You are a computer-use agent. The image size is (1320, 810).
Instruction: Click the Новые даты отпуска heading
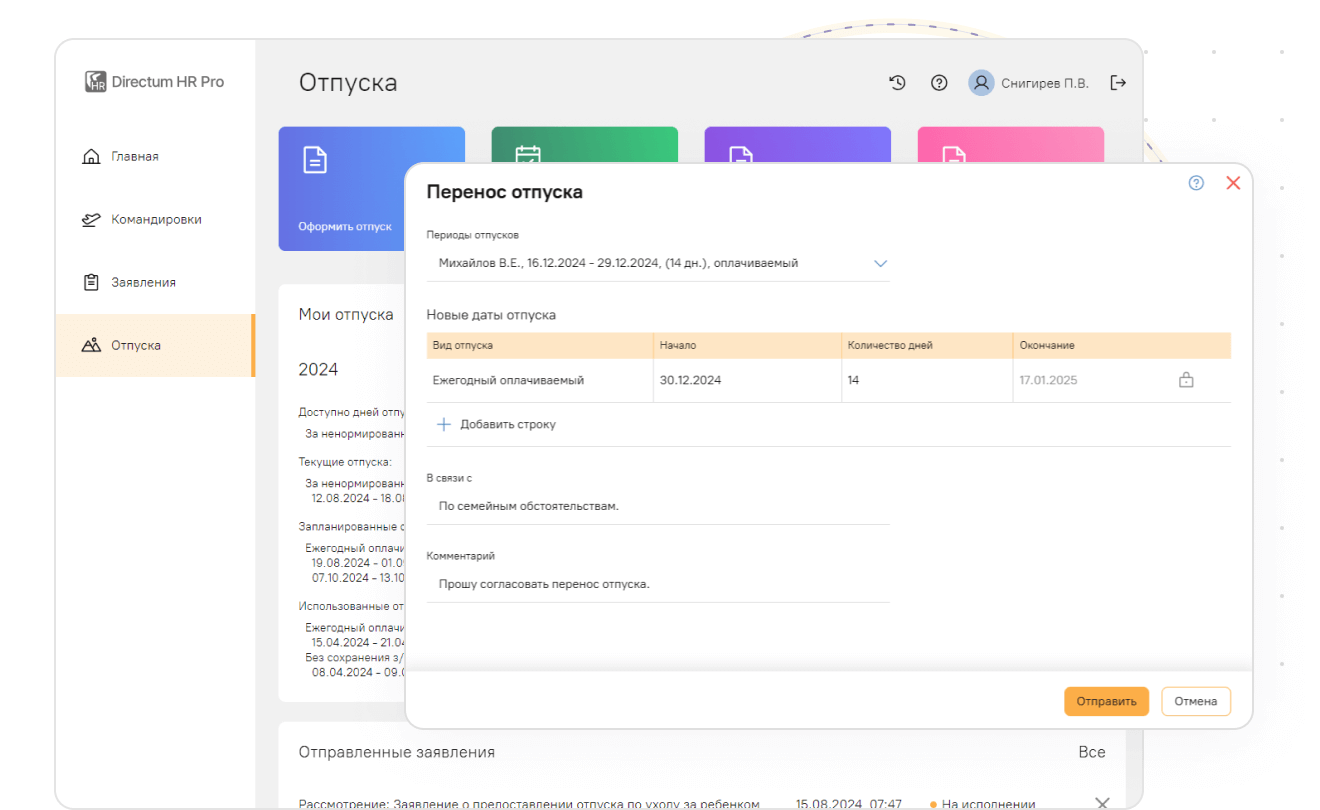[x=491, y=314]
